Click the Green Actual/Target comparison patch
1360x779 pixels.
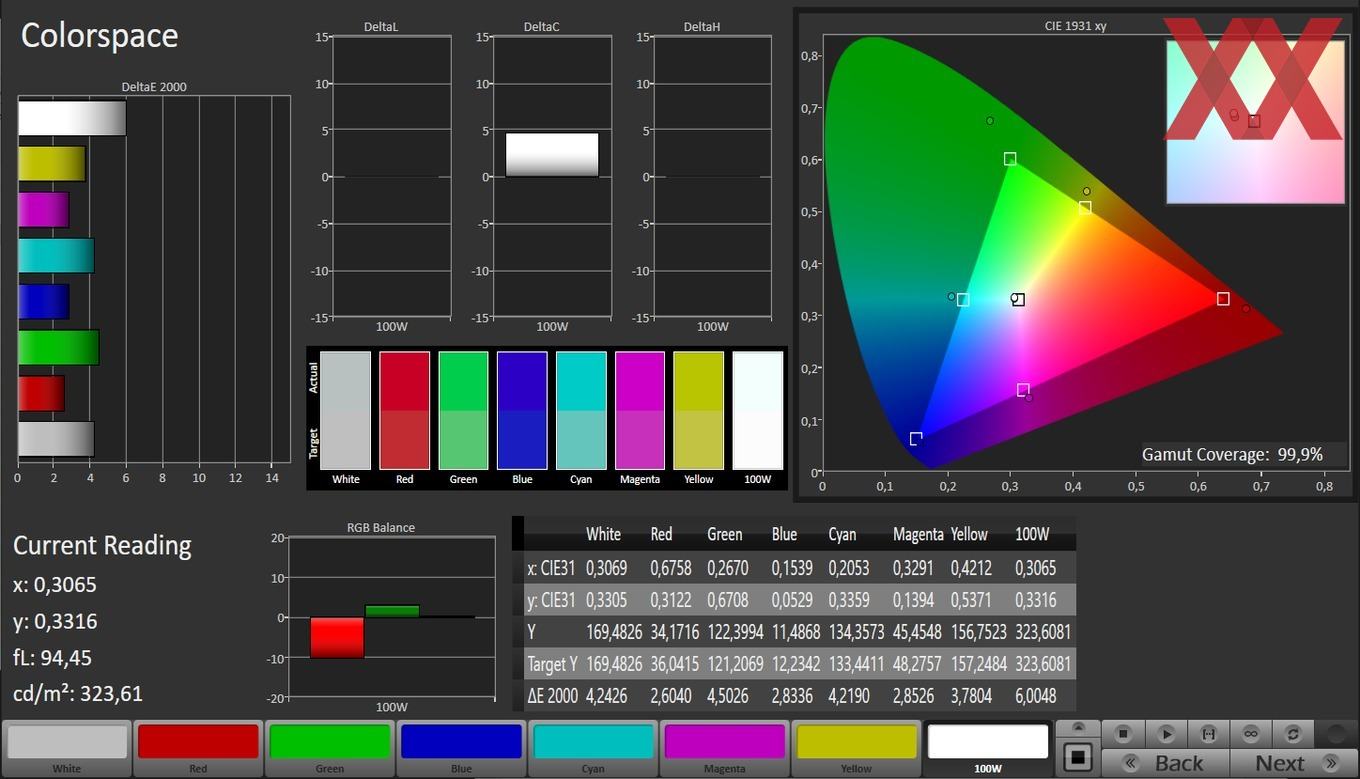coord(463,410)
